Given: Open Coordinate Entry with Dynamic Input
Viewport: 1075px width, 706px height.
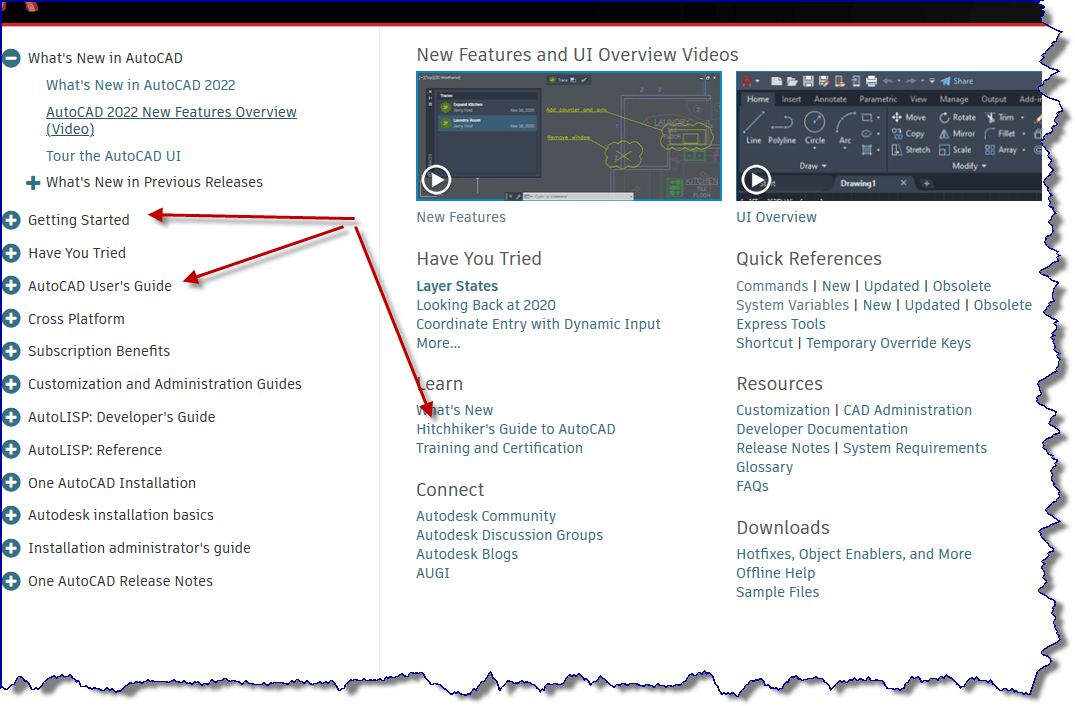Looking at the screenshot, I should click(538, 324).
